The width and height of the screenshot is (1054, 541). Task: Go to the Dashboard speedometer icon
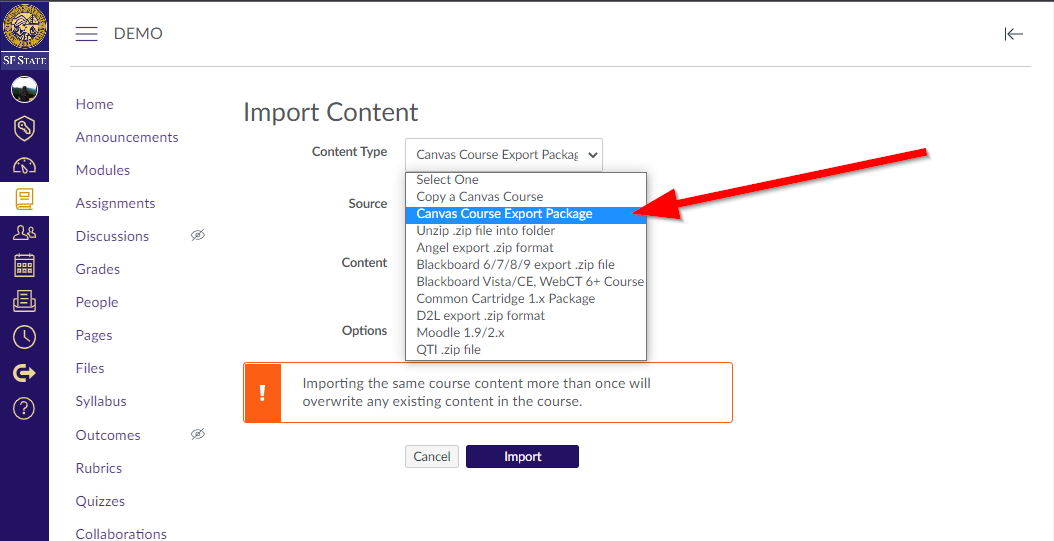pyautogui.click(x=24, y=164)
